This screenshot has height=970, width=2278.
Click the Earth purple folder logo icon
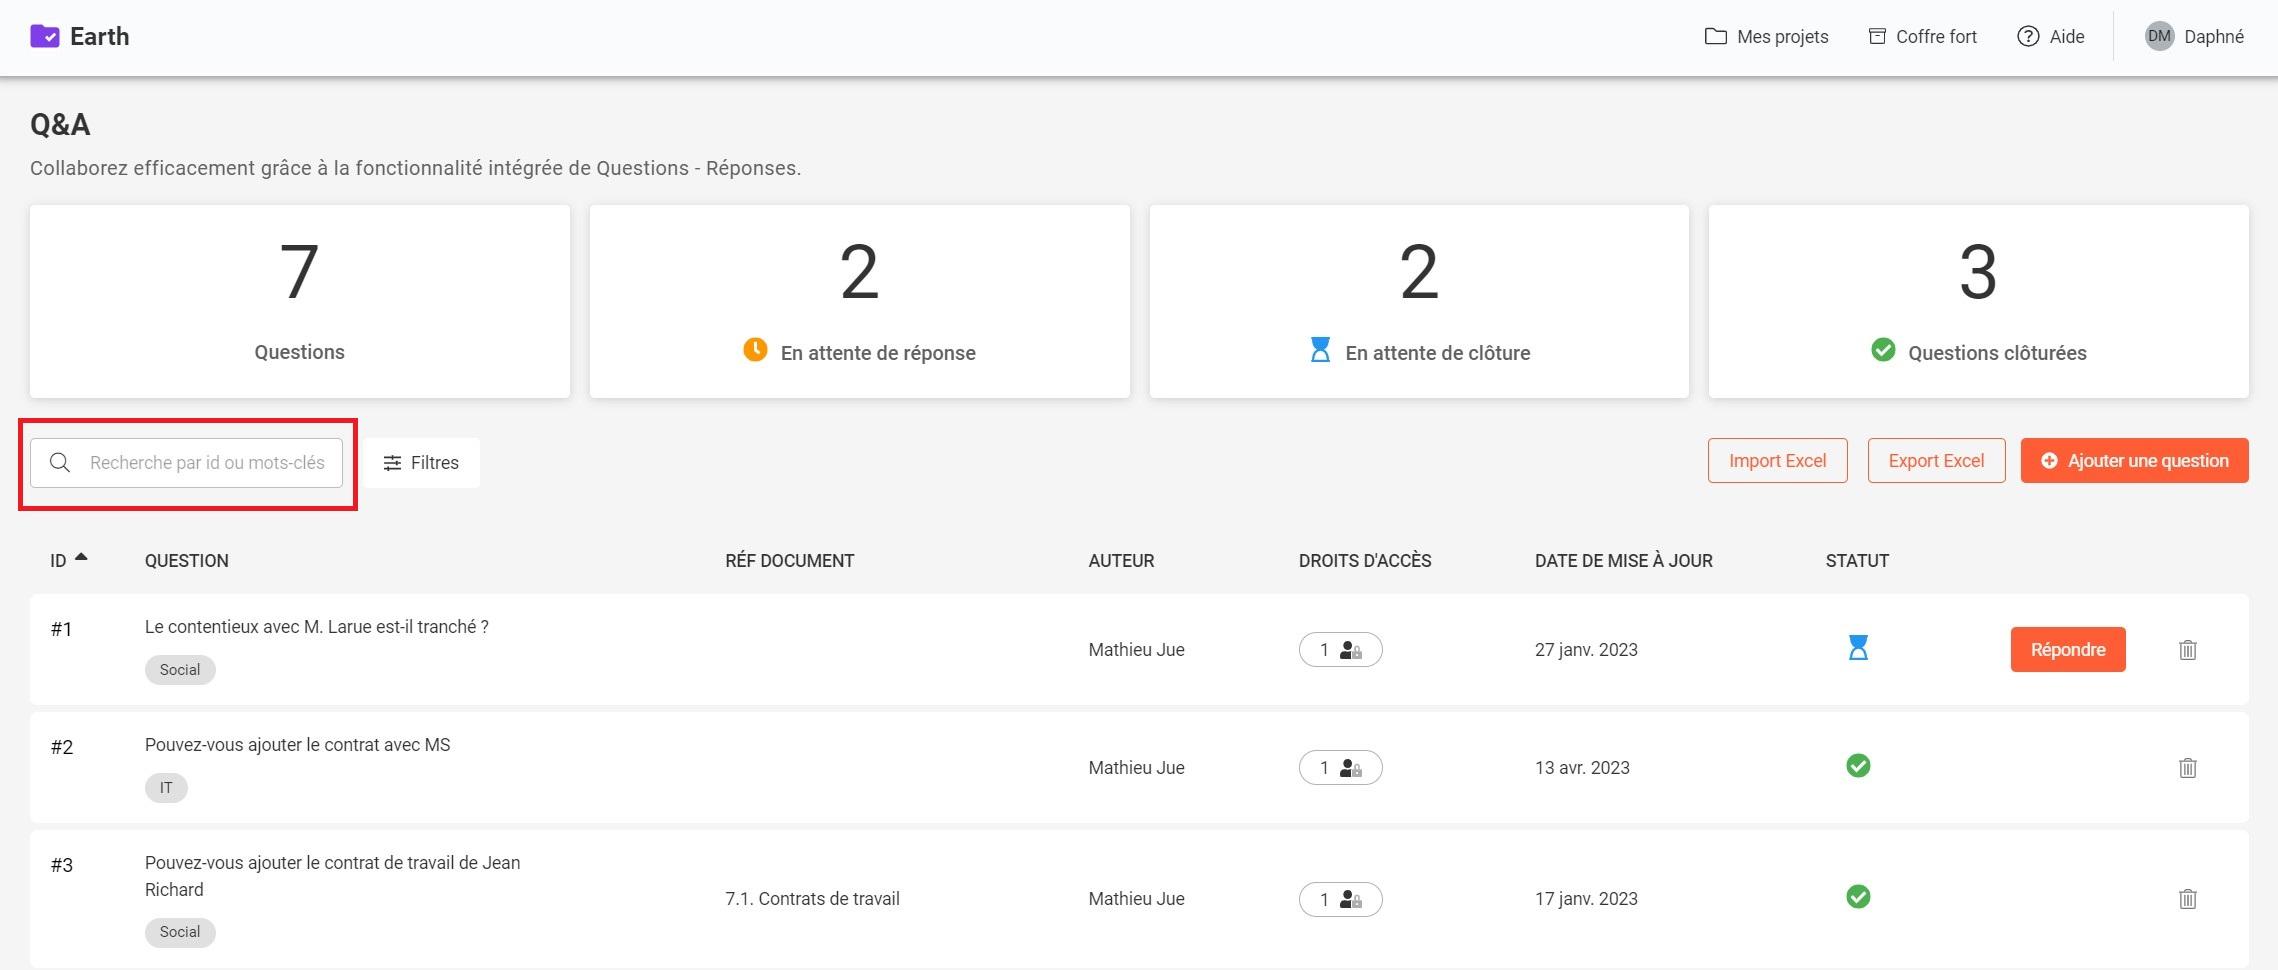click(x=45, y=37)
